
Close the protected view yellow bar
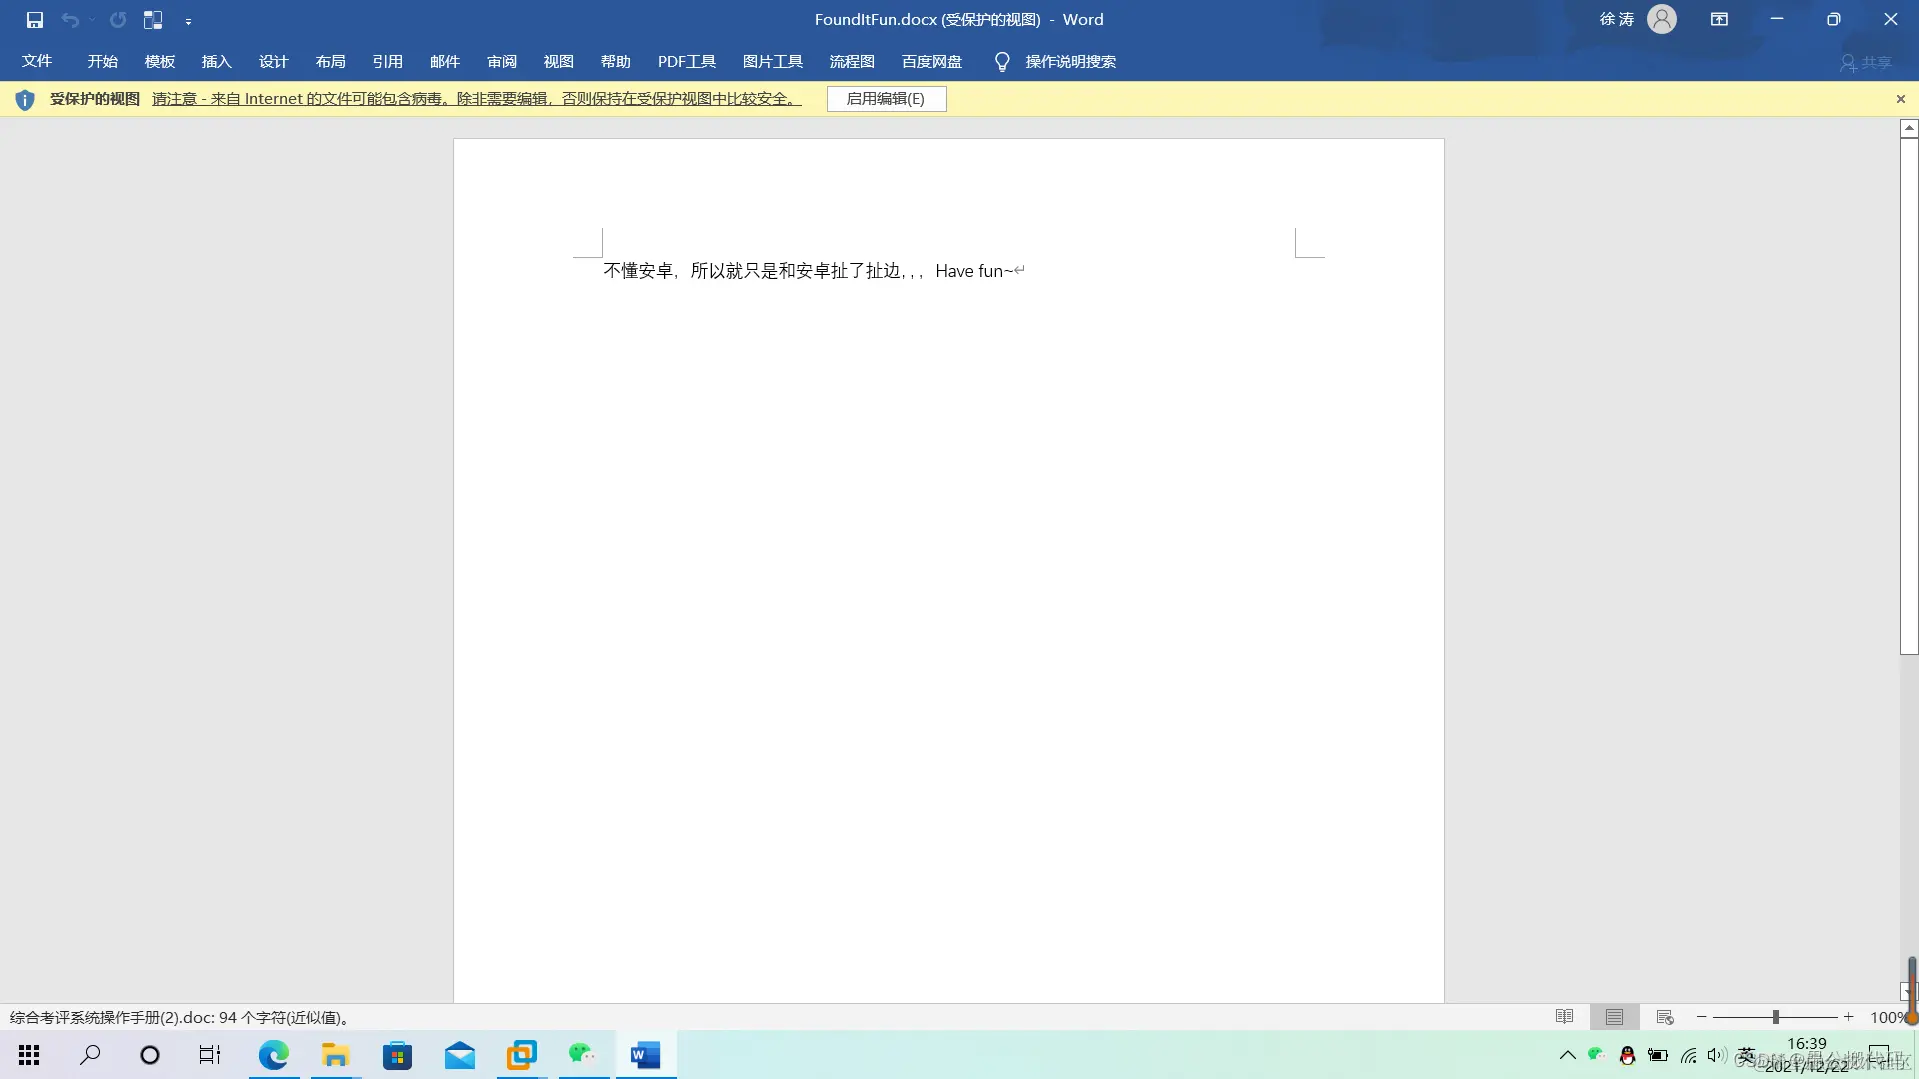tap(1901, 99)
